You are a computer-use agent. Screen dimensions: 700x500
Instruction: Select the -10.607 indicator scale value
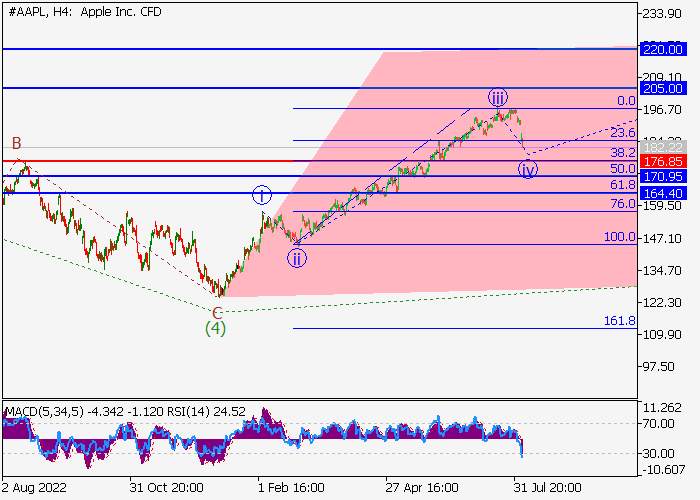click(x=663, y=470)
